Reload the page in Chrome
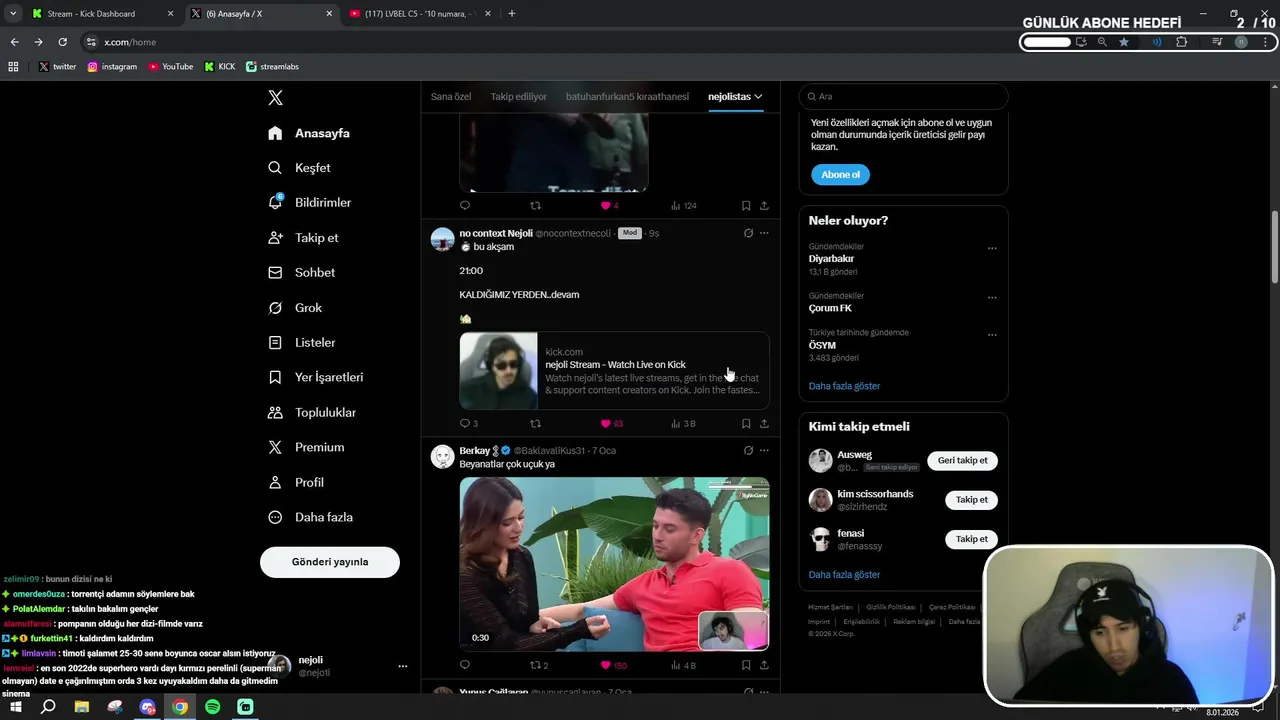1280x720 pixels. click(62, 42)
